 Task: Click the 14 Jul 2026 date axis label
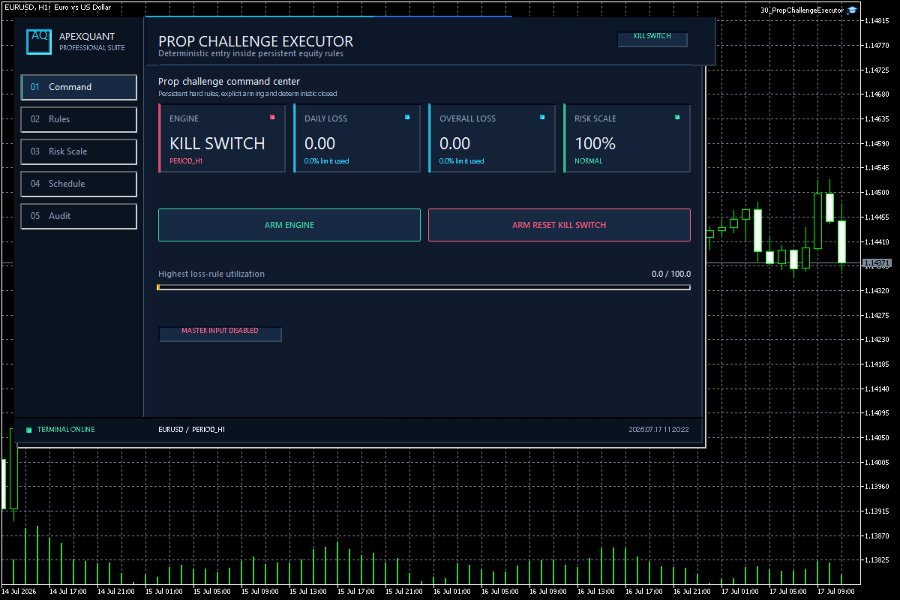[x=18, y=591]
